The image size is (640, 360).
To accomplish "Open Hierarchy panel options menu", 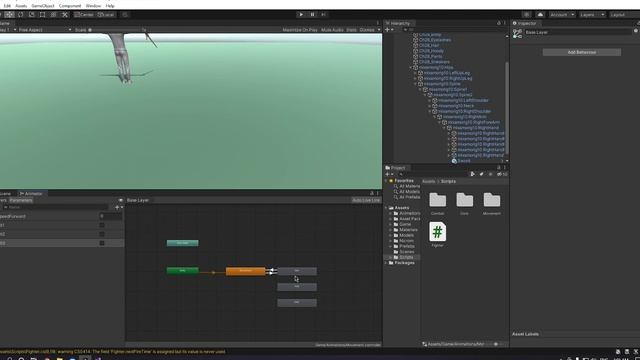I will click(504, 23).
